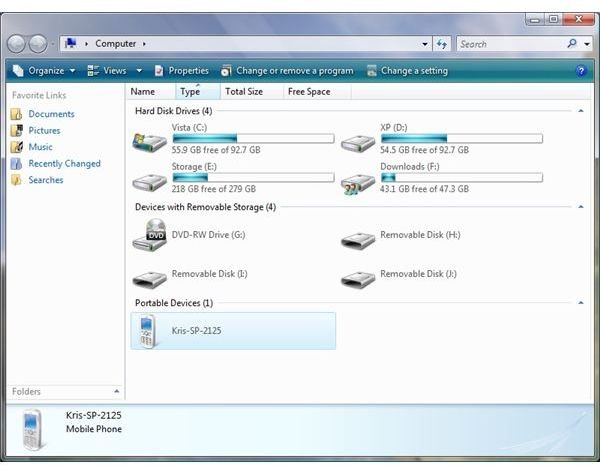
Task: Collapse the Devices with Removable Storage group
Action: 581,207
